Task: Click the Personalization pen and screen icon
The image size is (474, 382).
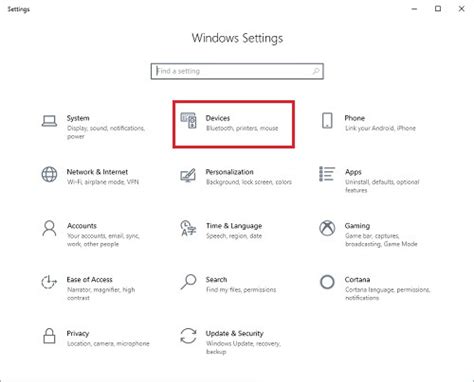Action: click(188, 175)
